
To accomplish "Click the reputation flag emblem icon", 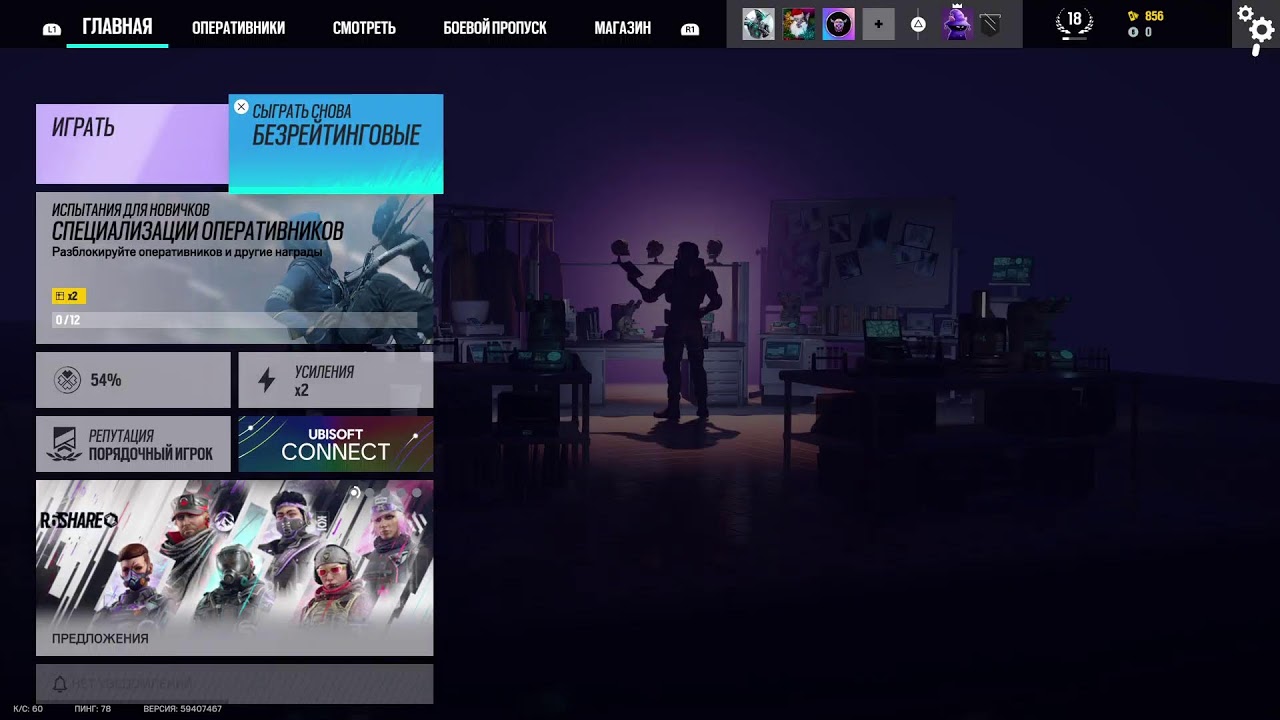I will [x=65, y=444].
